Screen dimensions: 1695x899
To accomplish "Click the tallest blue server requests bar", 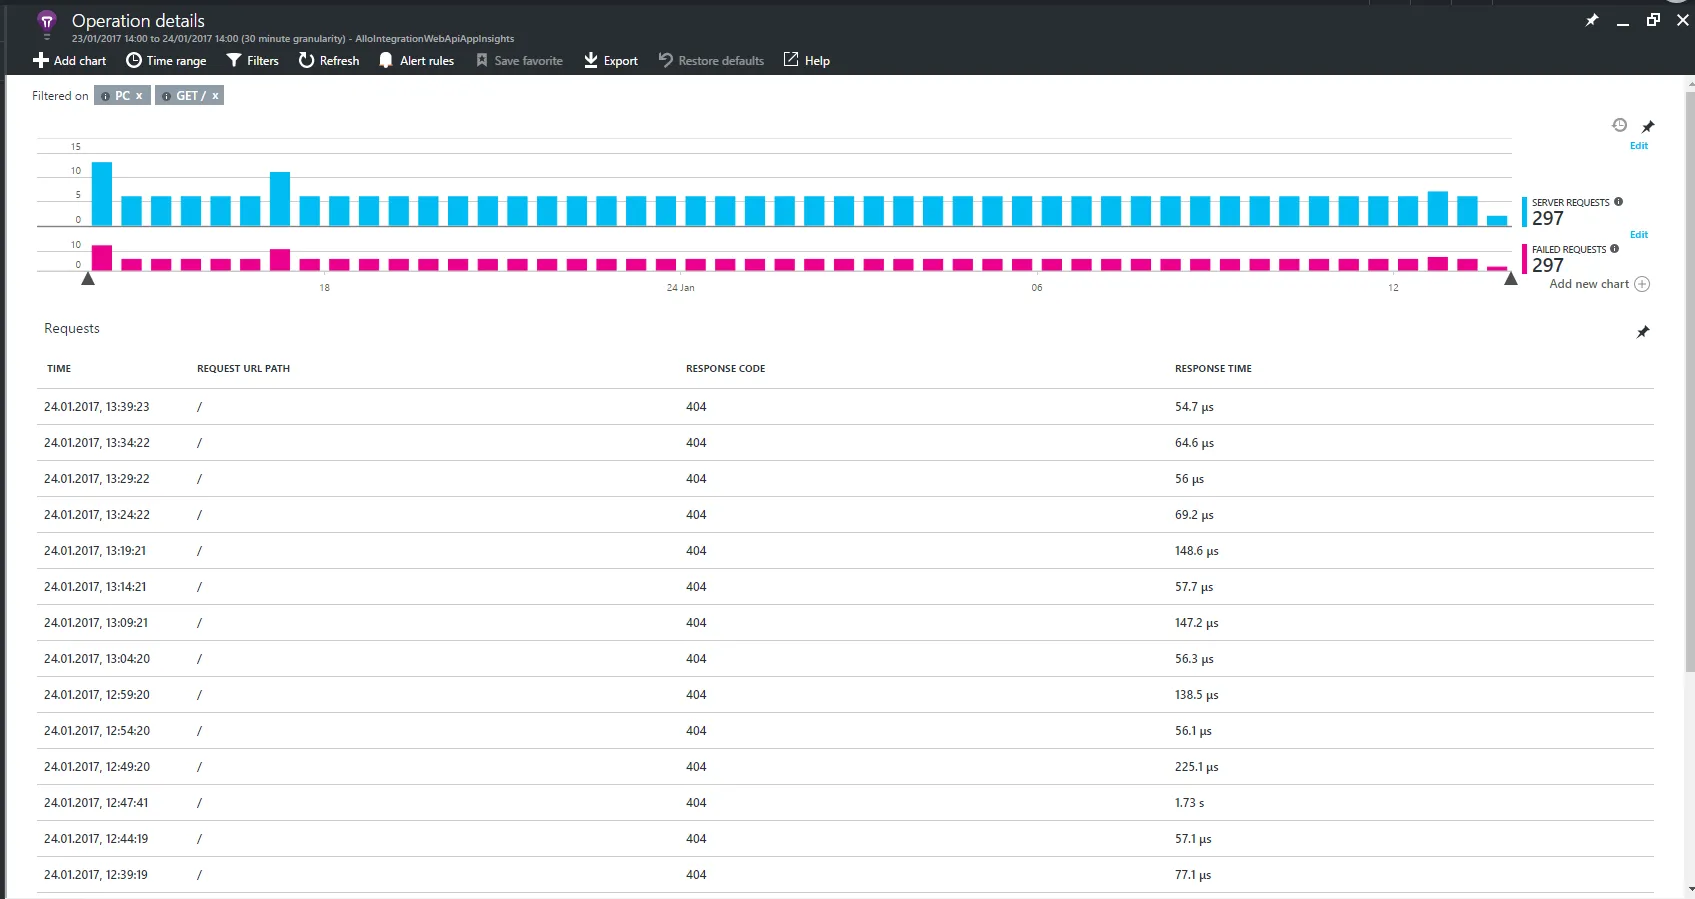I will pyautogui.click(x=102, y=194).
